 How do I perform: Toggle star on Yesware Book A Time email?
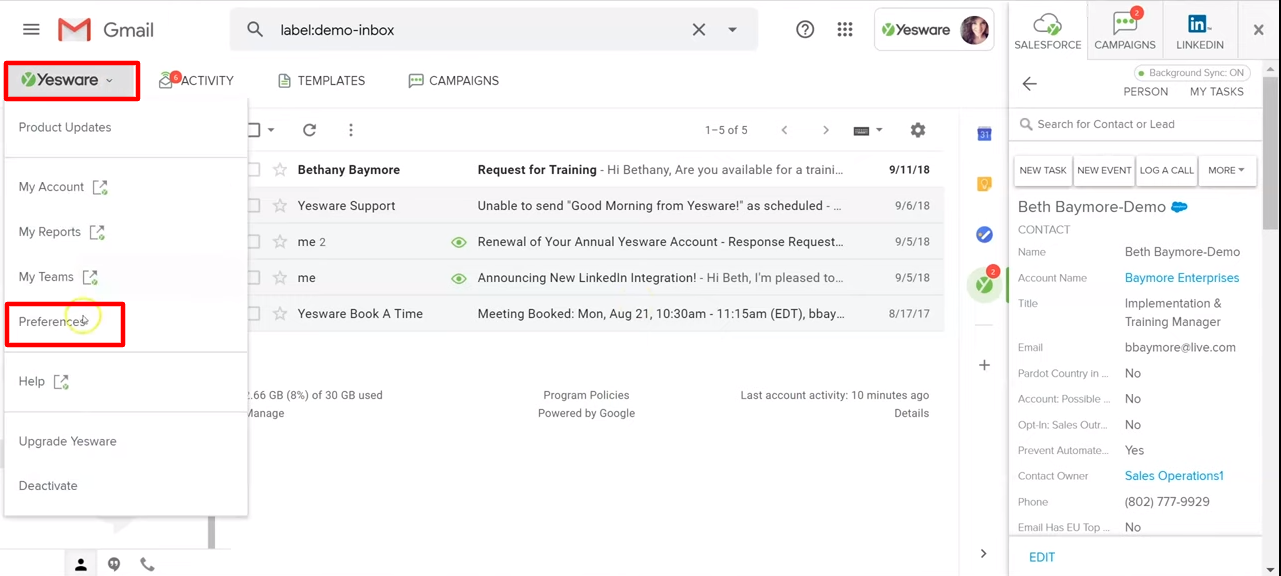(x=280, y=314)
